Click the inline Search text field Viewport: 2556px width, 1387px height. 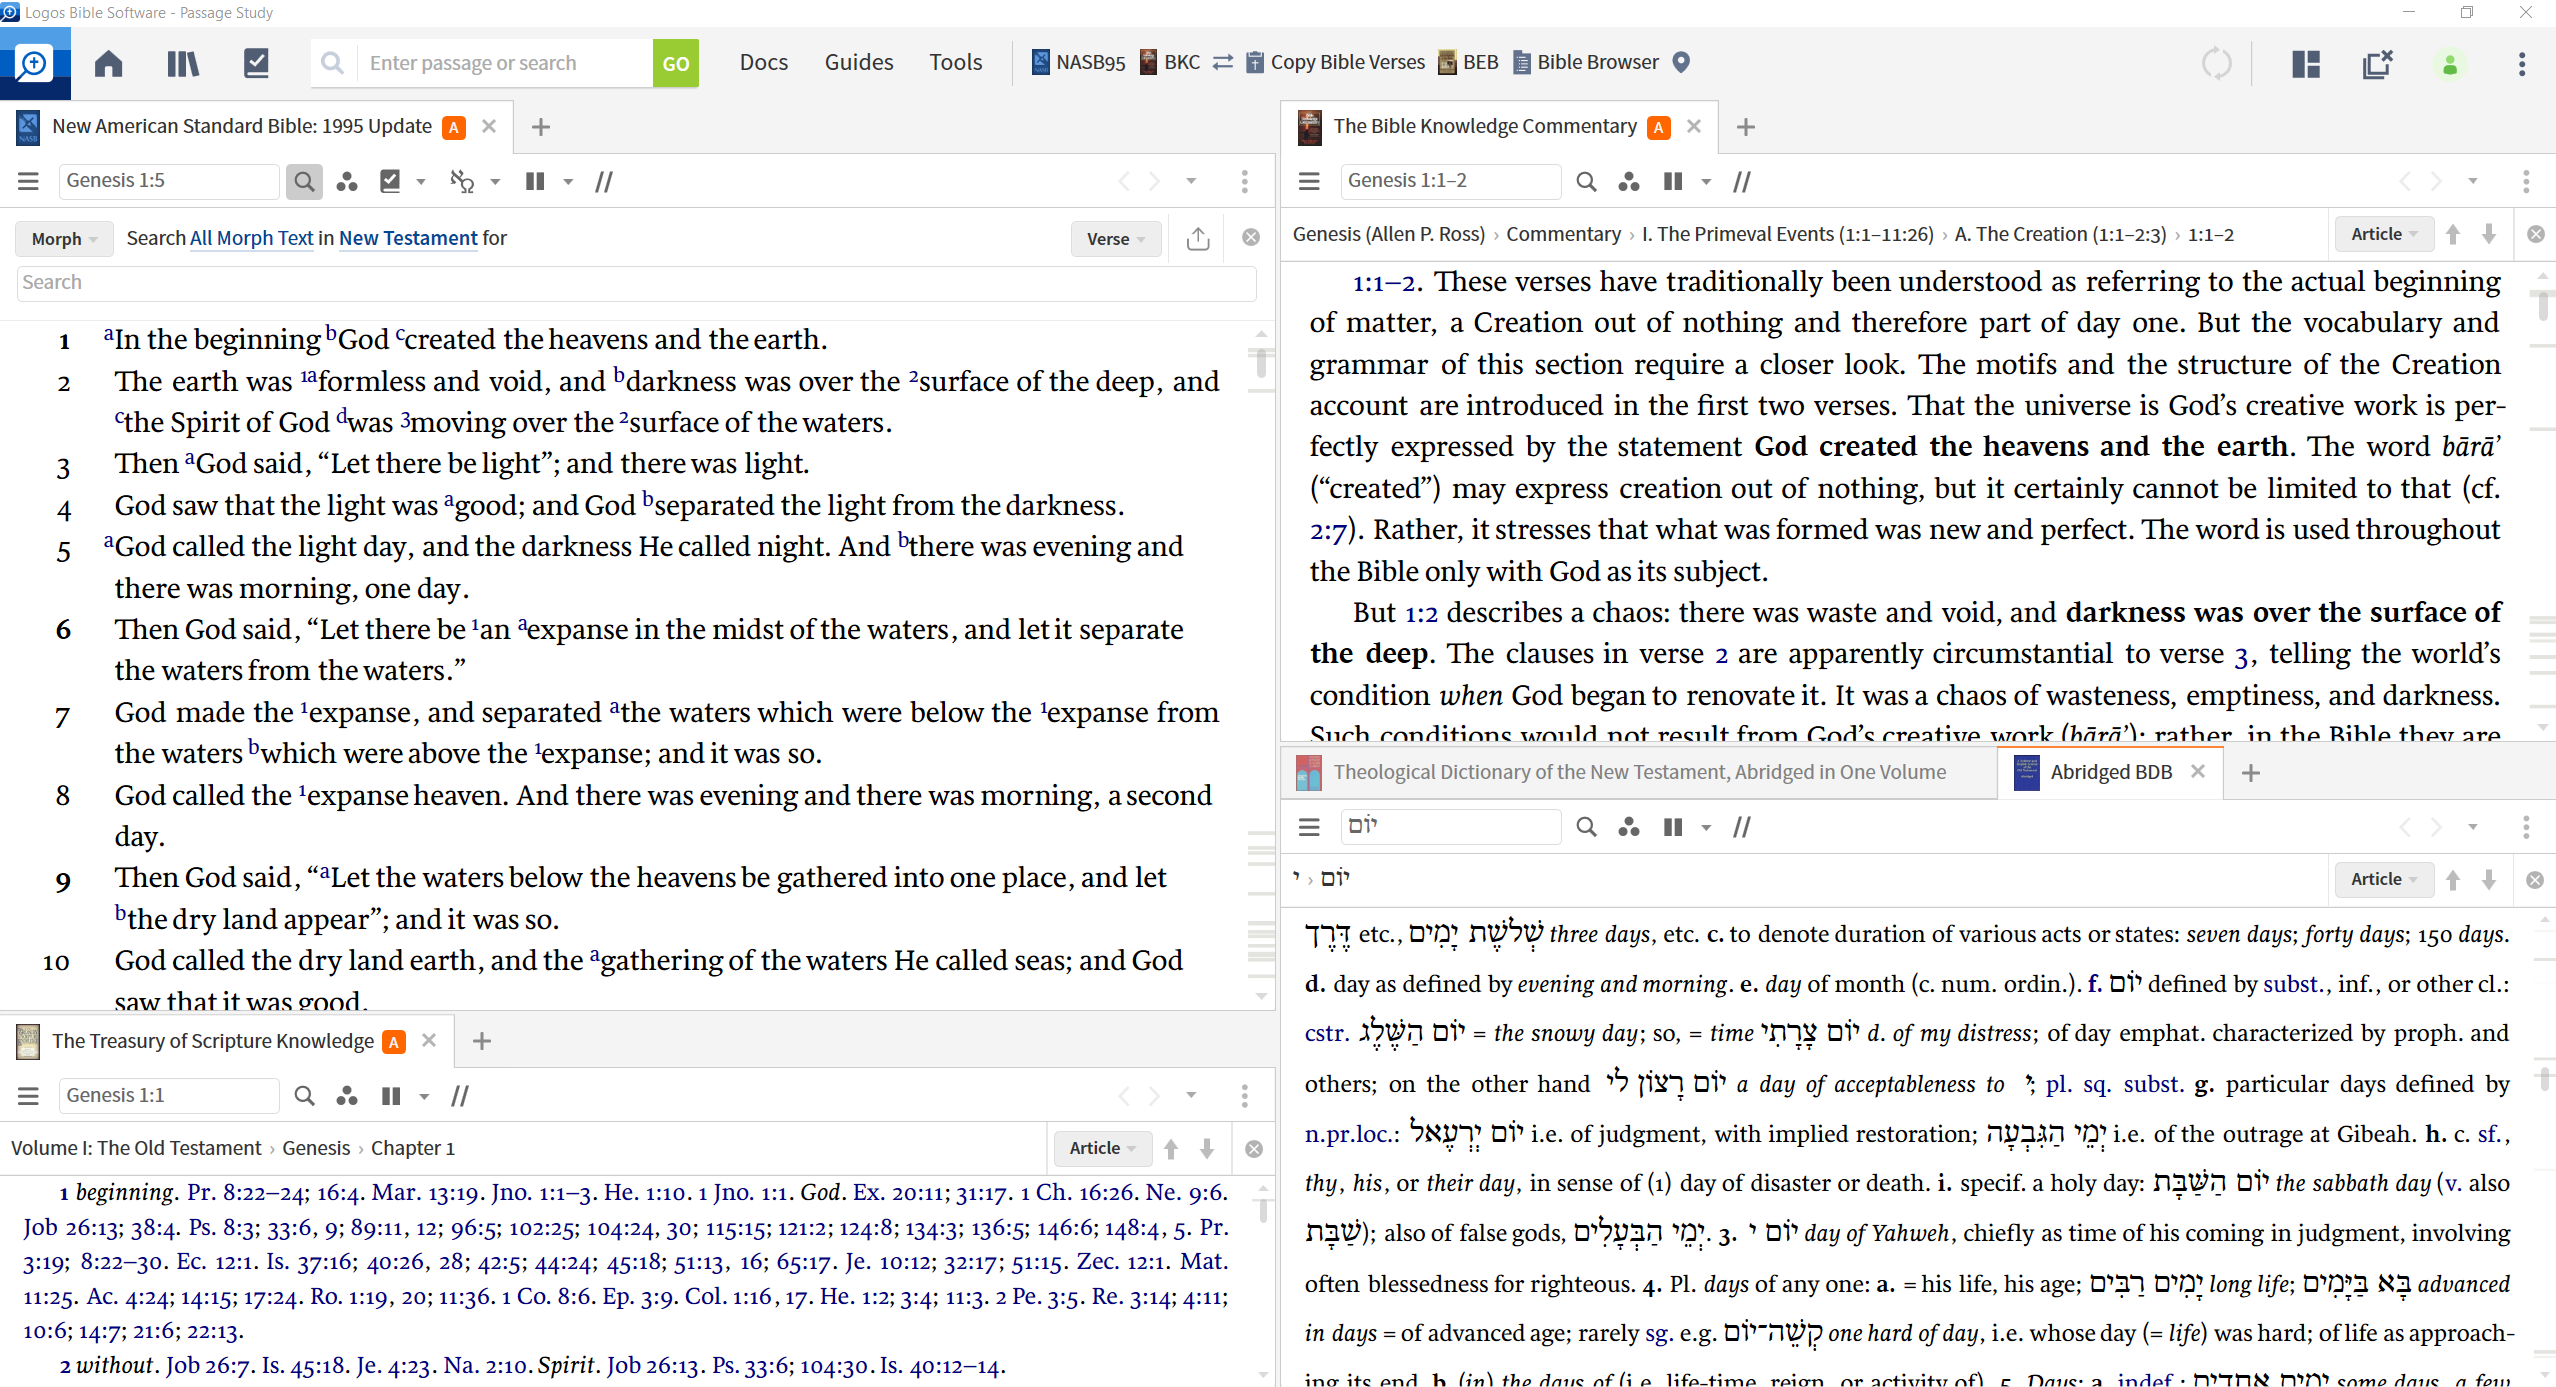[x=636, y=283]
